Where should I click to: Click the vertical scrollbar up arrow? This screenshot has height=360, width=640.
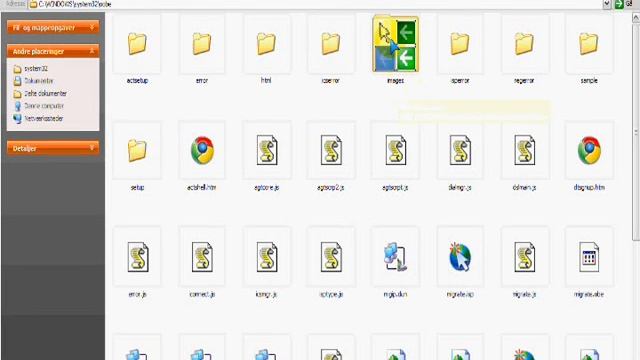click(636, 18)
